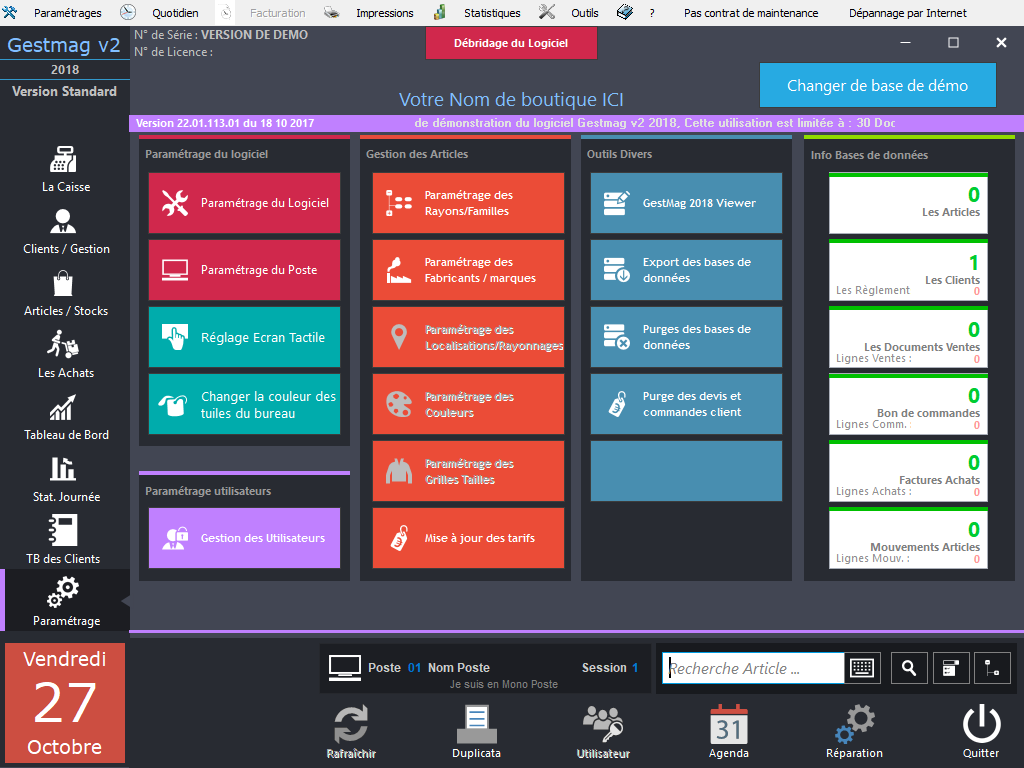This screenshot has width=1024, height=768.
Task: Open Changer la couleur des tuiles
Action: click(244, 404)
